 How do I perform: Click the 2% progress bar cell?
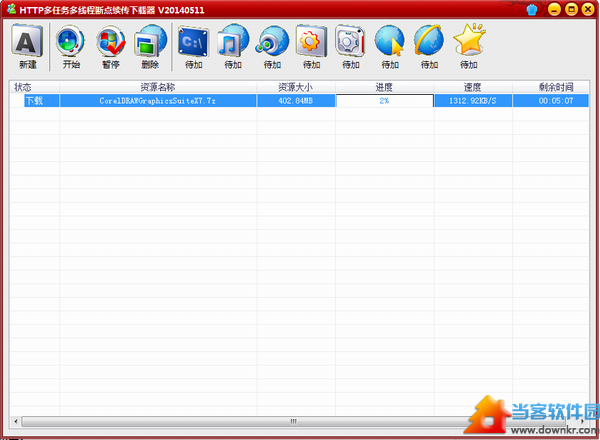(385, 101)
